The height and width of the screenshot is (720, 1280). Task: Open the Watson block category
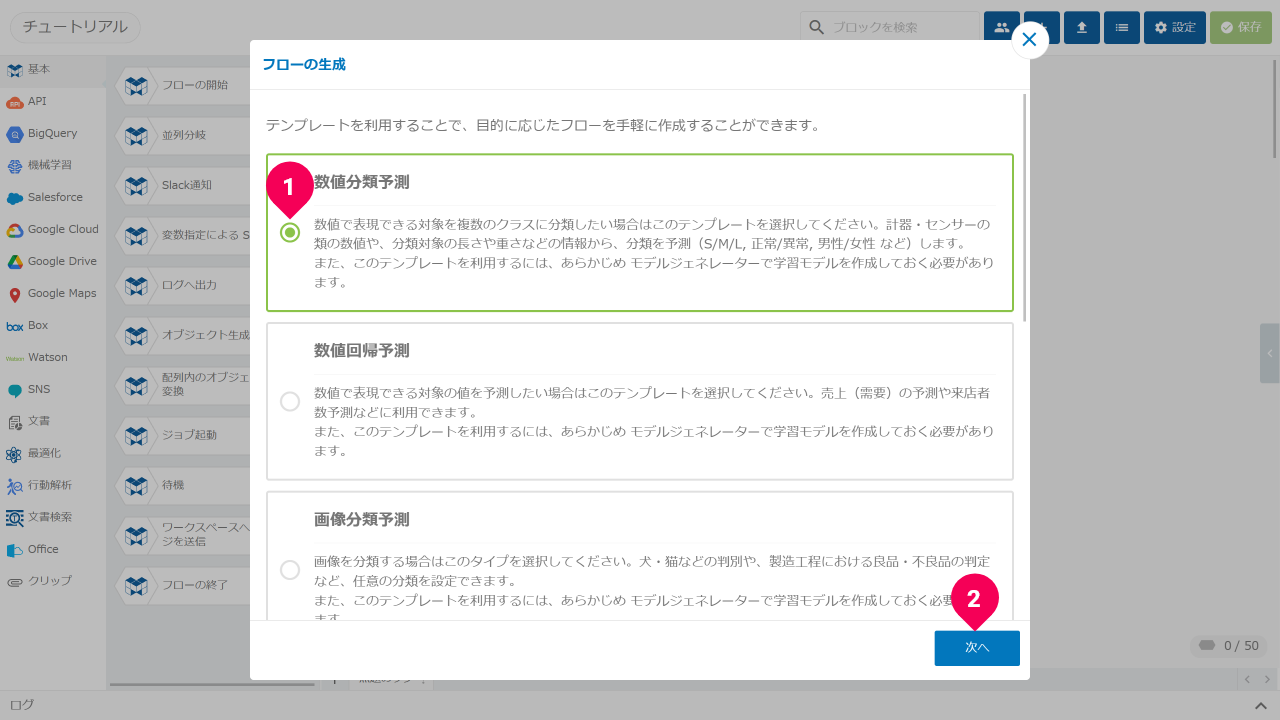[15, 358]
